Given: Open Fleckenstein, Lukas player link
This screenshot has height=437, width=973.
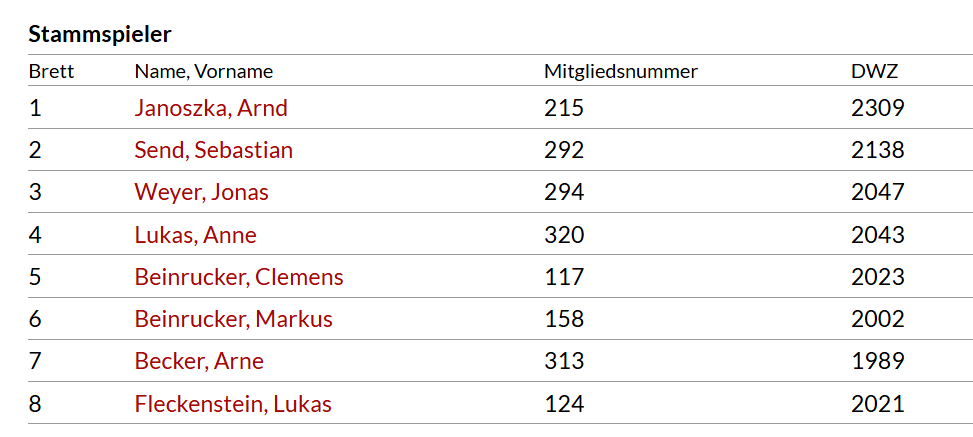Looking at the screenshot, I should click(233, 405).
